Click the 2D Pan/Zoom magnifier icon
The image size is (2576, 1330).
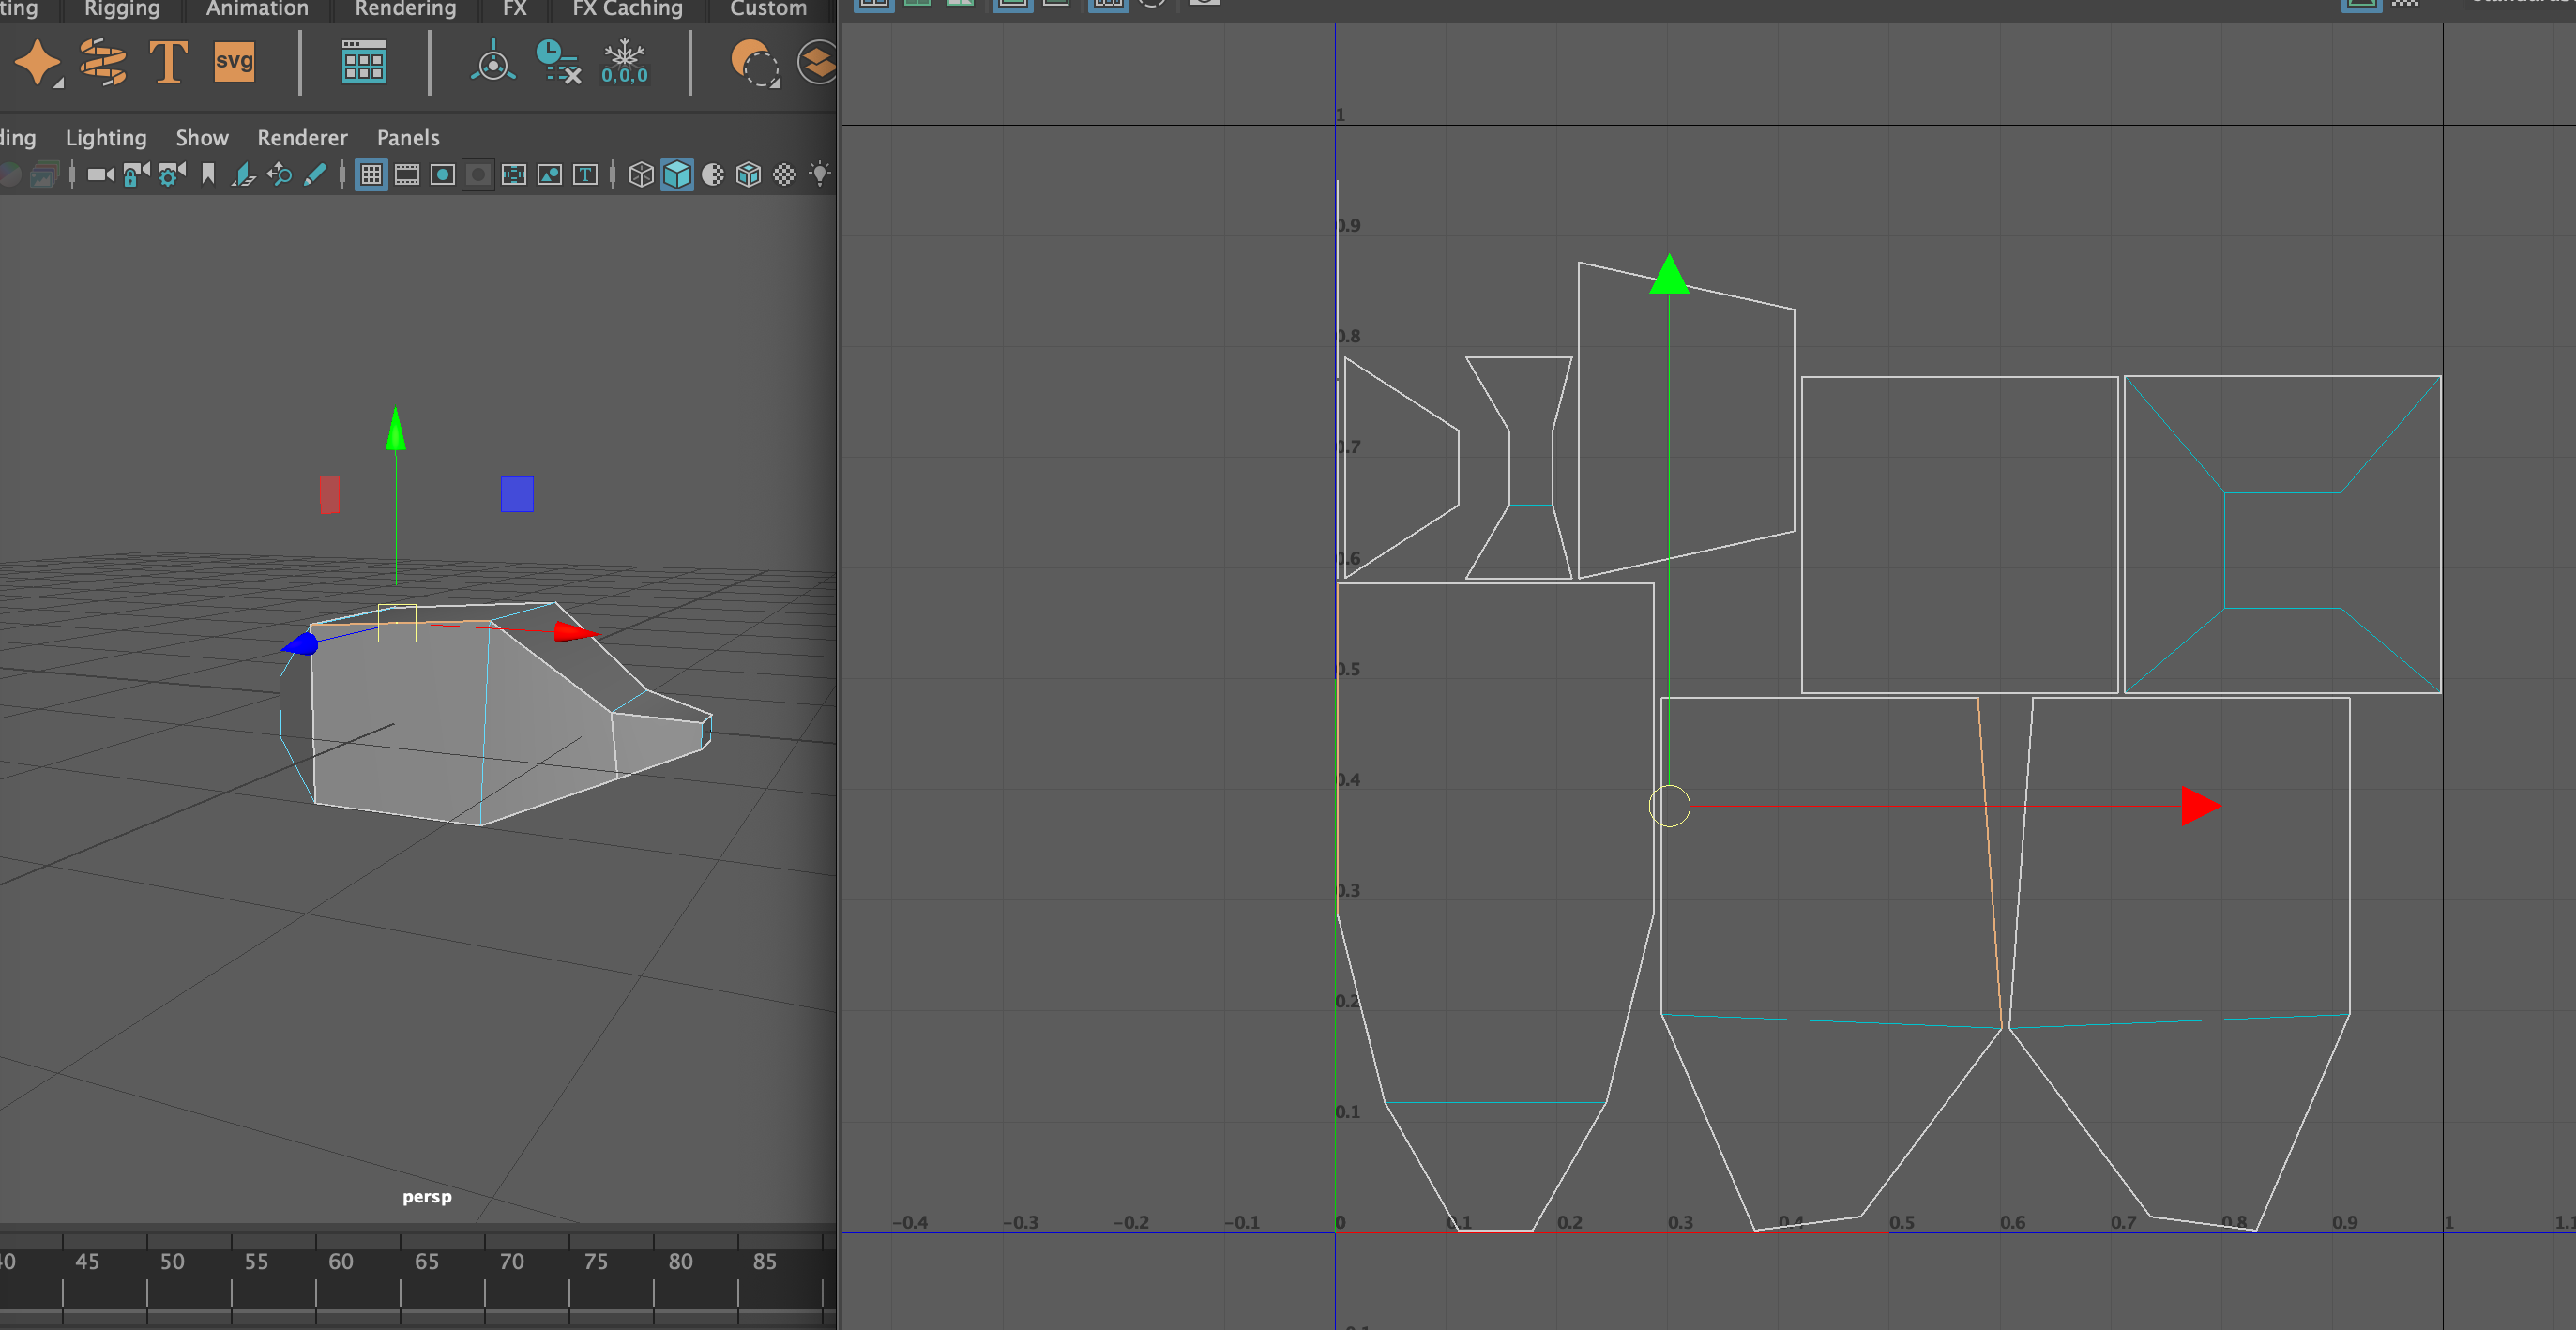(x=279, y=175)
